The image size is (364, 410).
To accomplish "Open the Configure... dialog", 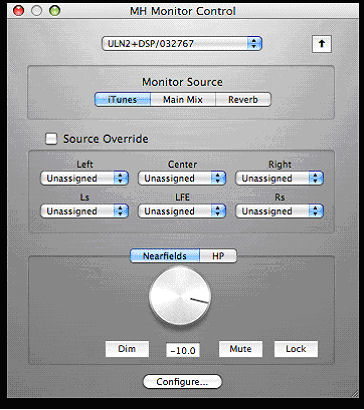I will click(182, 382).
